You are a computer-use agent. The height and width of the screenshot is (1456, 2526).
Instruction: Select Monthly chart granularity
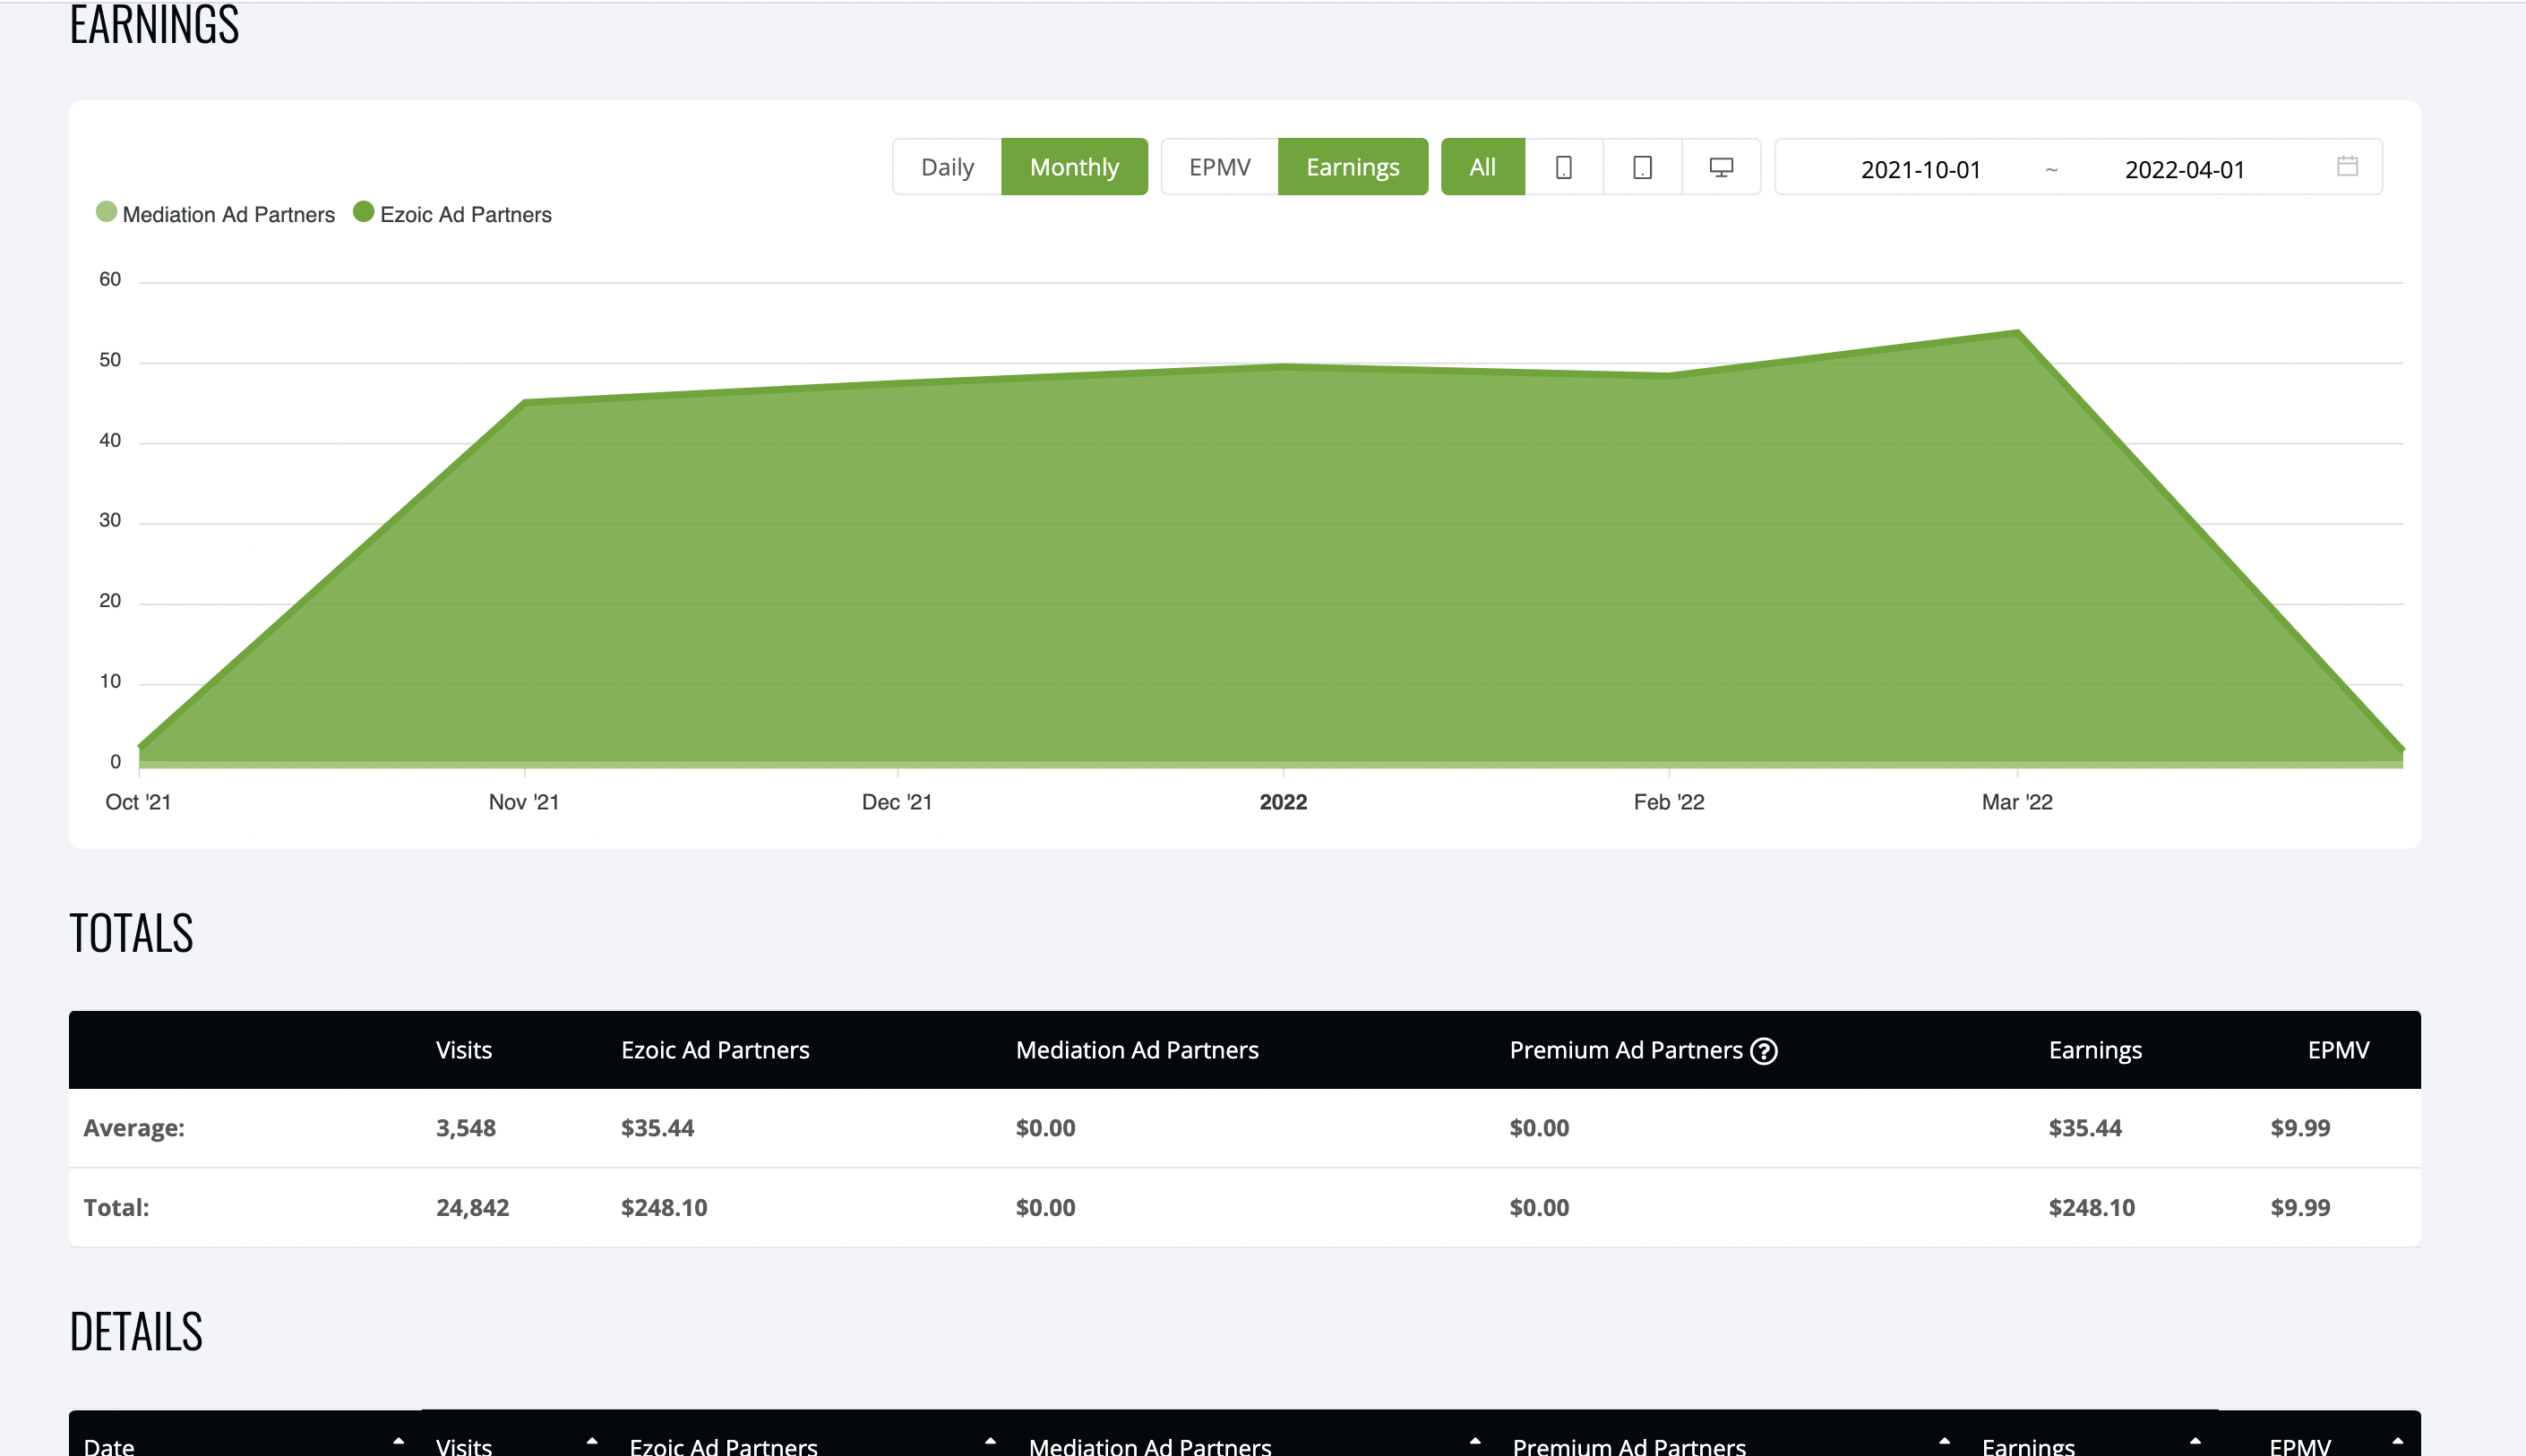tap(1074, 167)
